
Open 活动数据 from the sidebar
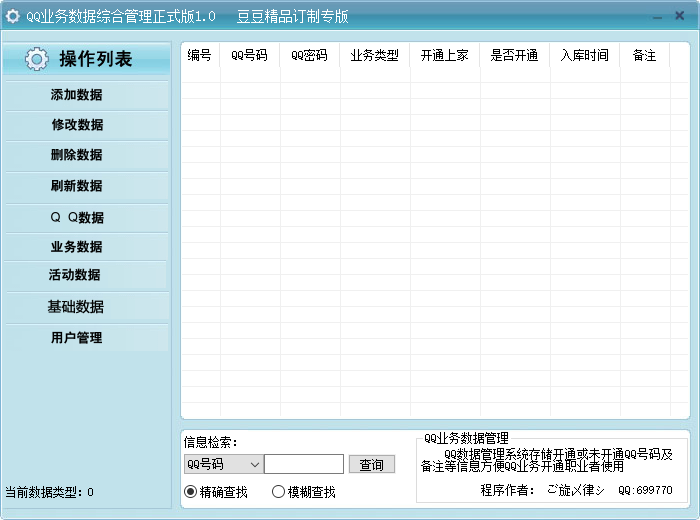86,275
